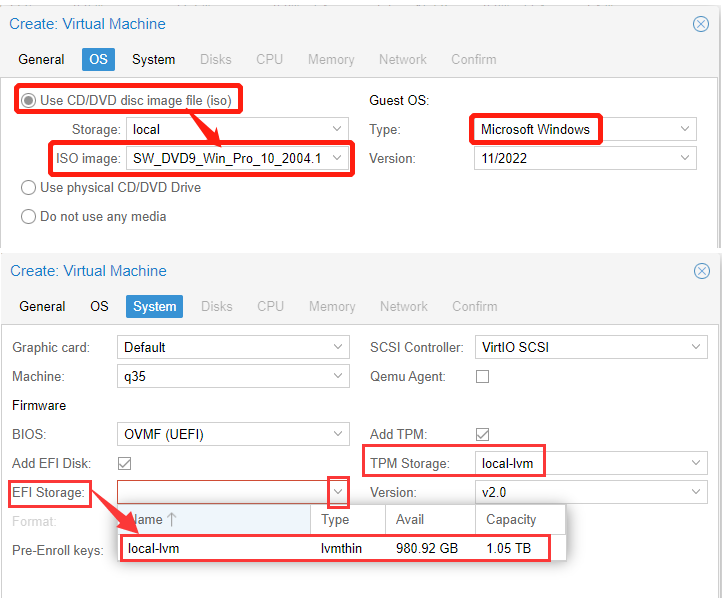
Task: Open the TPM Storage dropdown arrow
Action: pyautogui.click(x=696, y=464)
